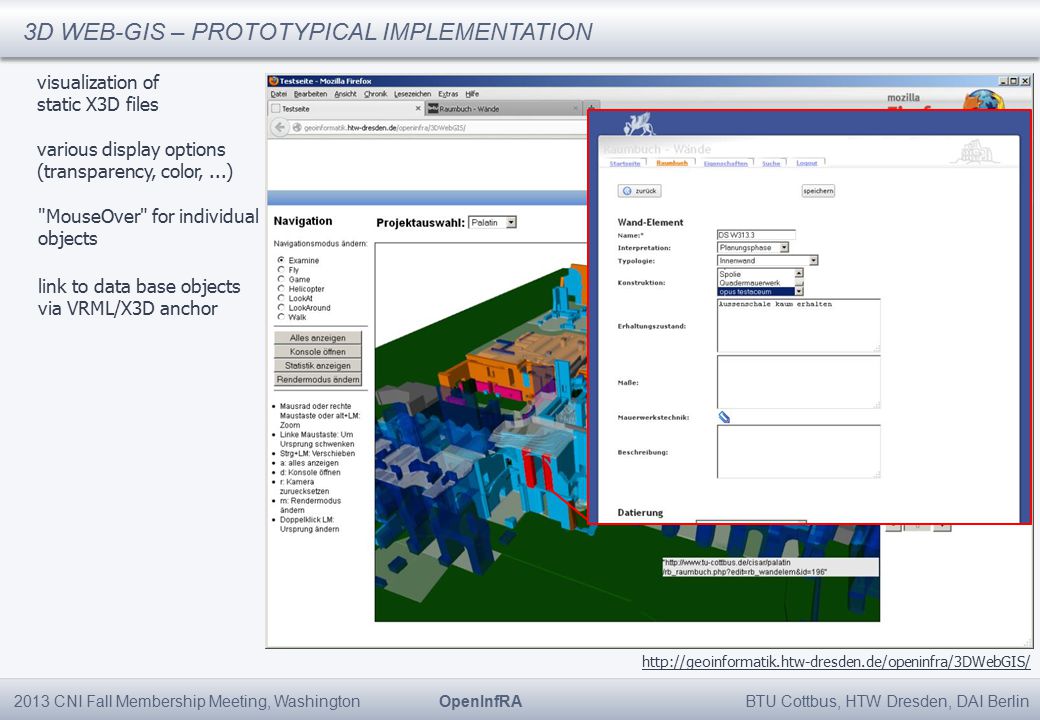
Task: Select the Helicopter navigation mode
Action: (281, 288)
